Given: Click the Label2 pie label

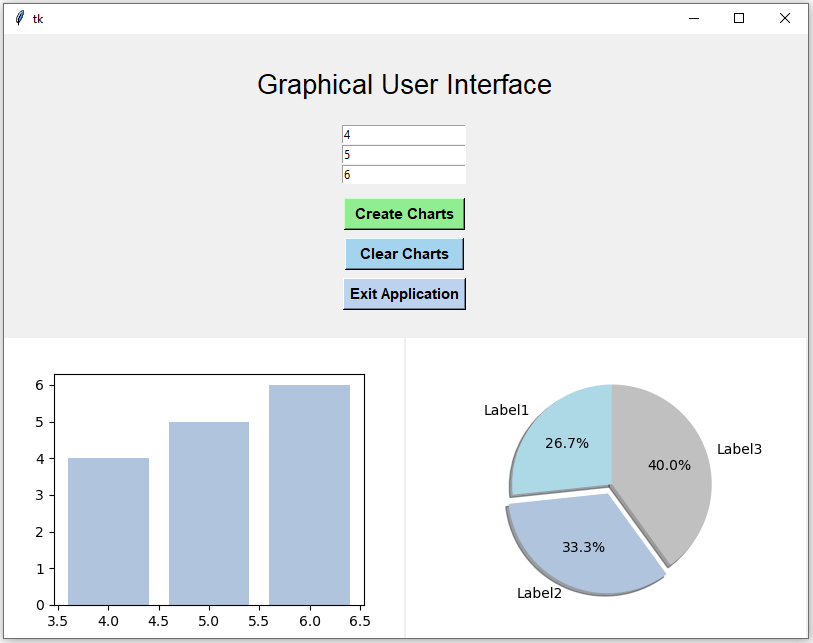Looking at the screenshot, I should click(x=539, y=593).
